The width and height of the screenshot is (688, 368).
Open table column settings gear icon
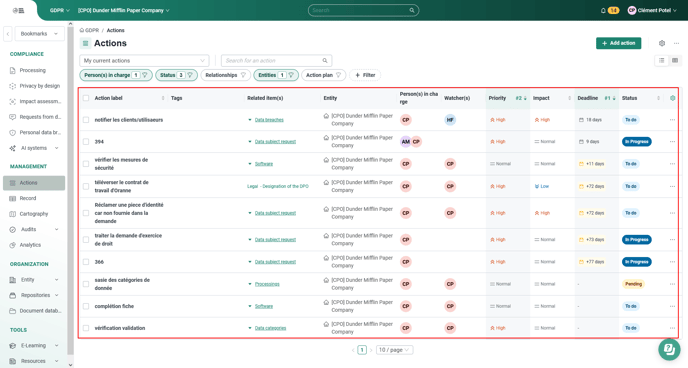pos(672,98)
